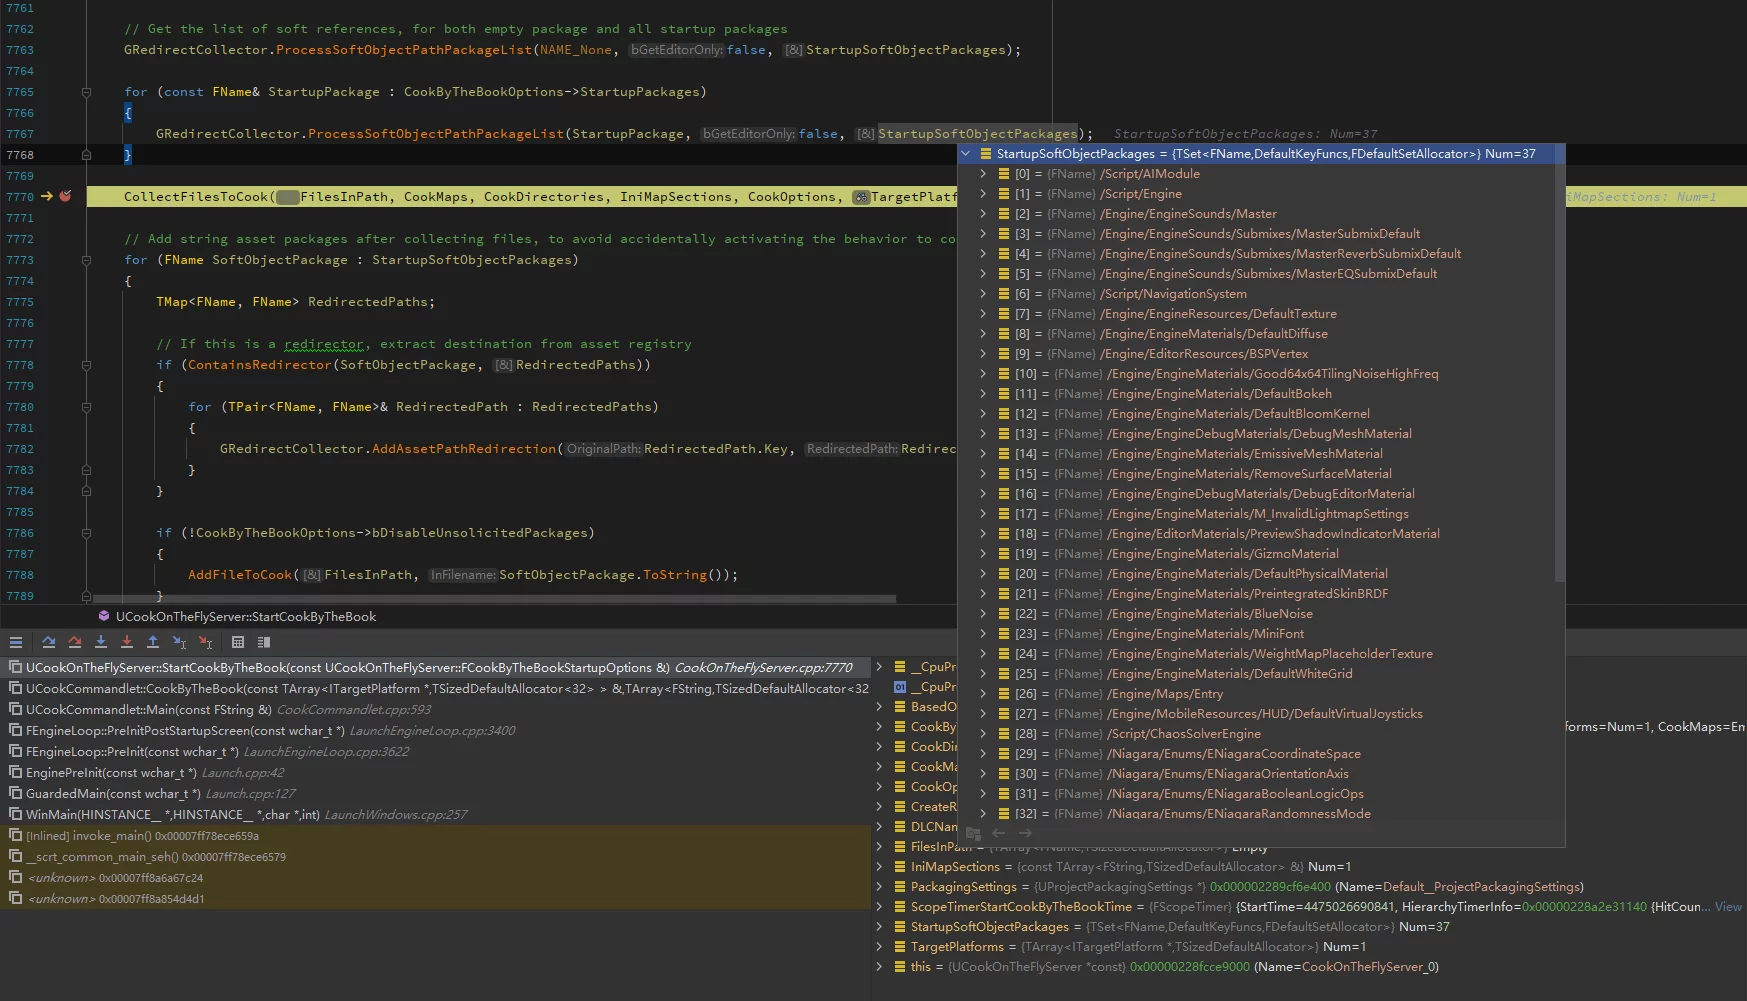This screenshot has height=1001, width=1747.
Task: Collapse the StartupSoftObjectPackages popup root node
Action: pyautogui.click(x=966, y=154)
